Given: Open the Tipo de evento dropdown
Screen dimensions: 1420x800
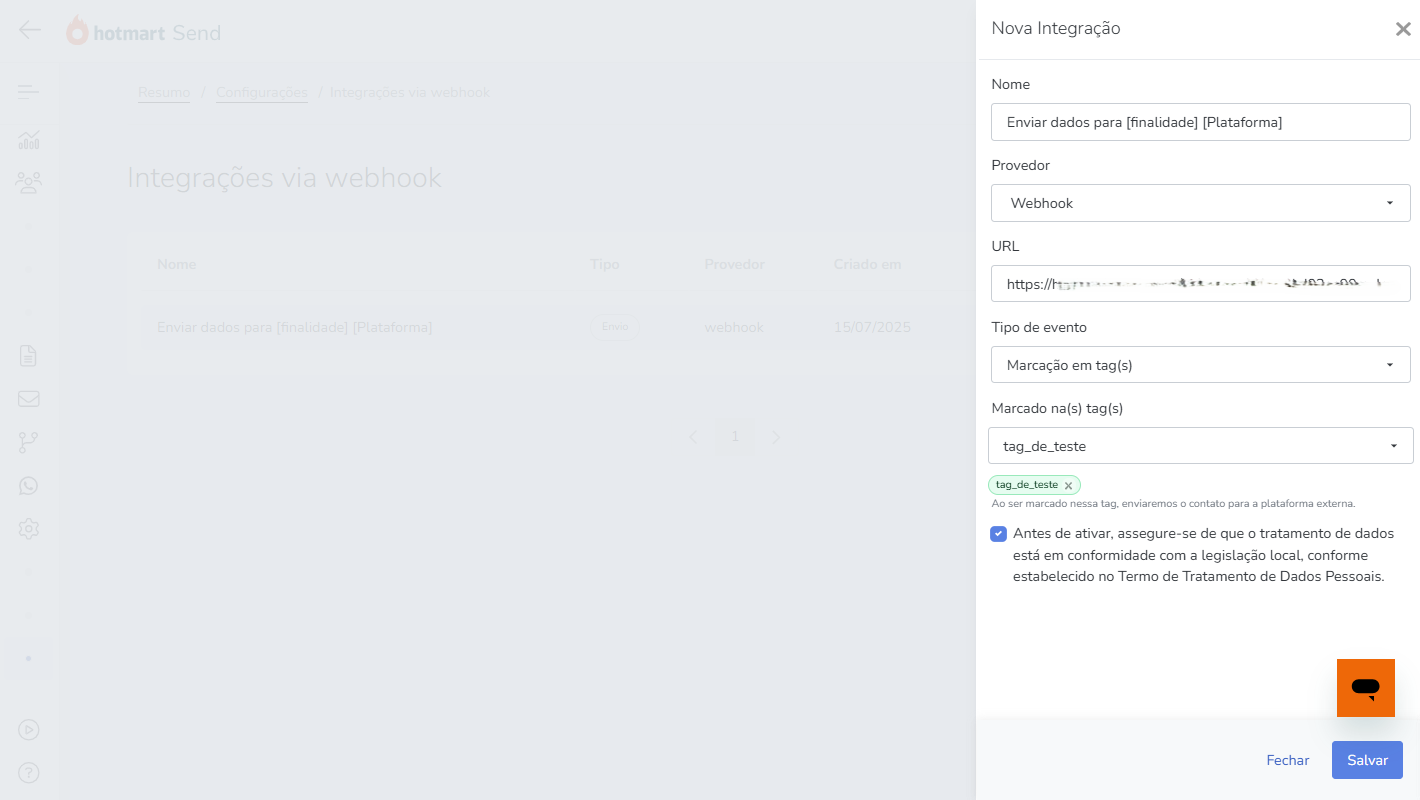Looking at the screenshot, I should coord(1201,365).
